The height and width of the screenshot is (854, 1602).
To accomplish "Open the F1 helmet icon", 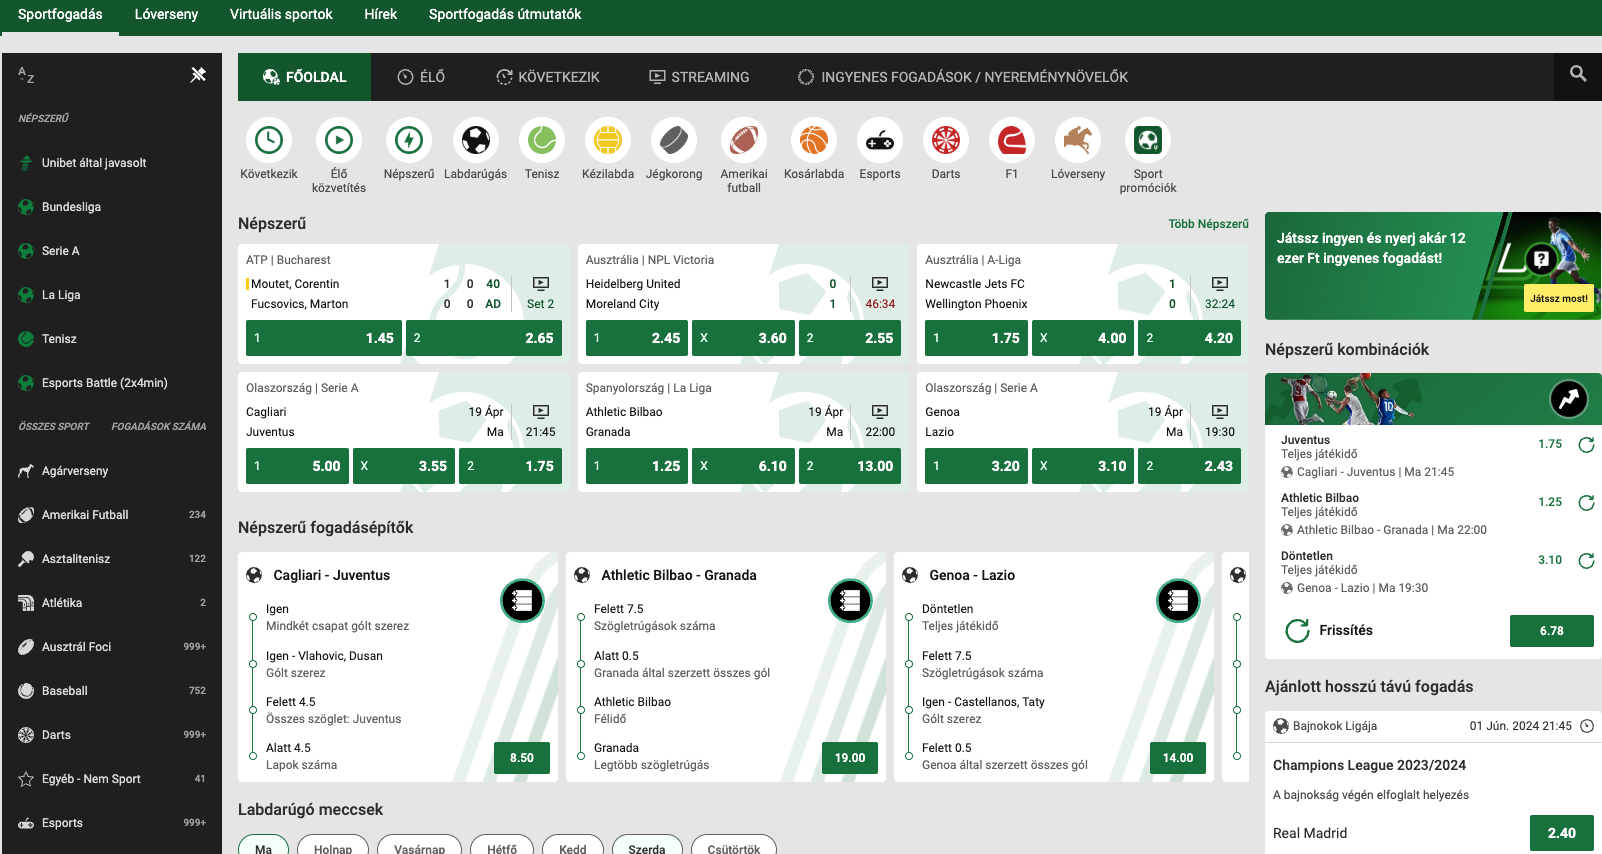I will click(x=1012, y=141).
